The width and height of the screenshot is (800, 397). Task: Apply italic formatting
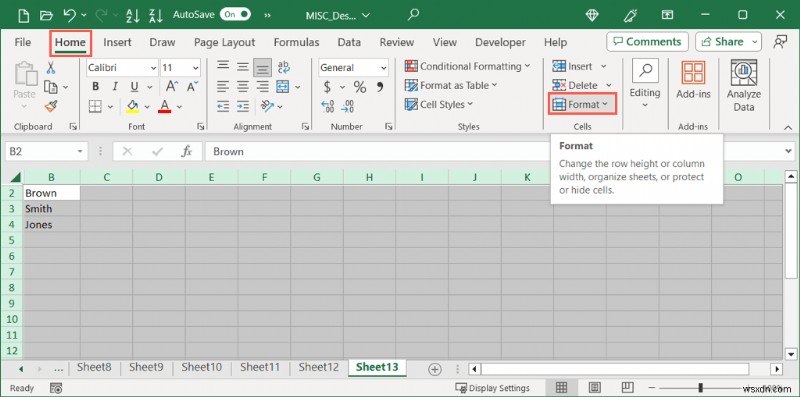(x=115, y=87)
